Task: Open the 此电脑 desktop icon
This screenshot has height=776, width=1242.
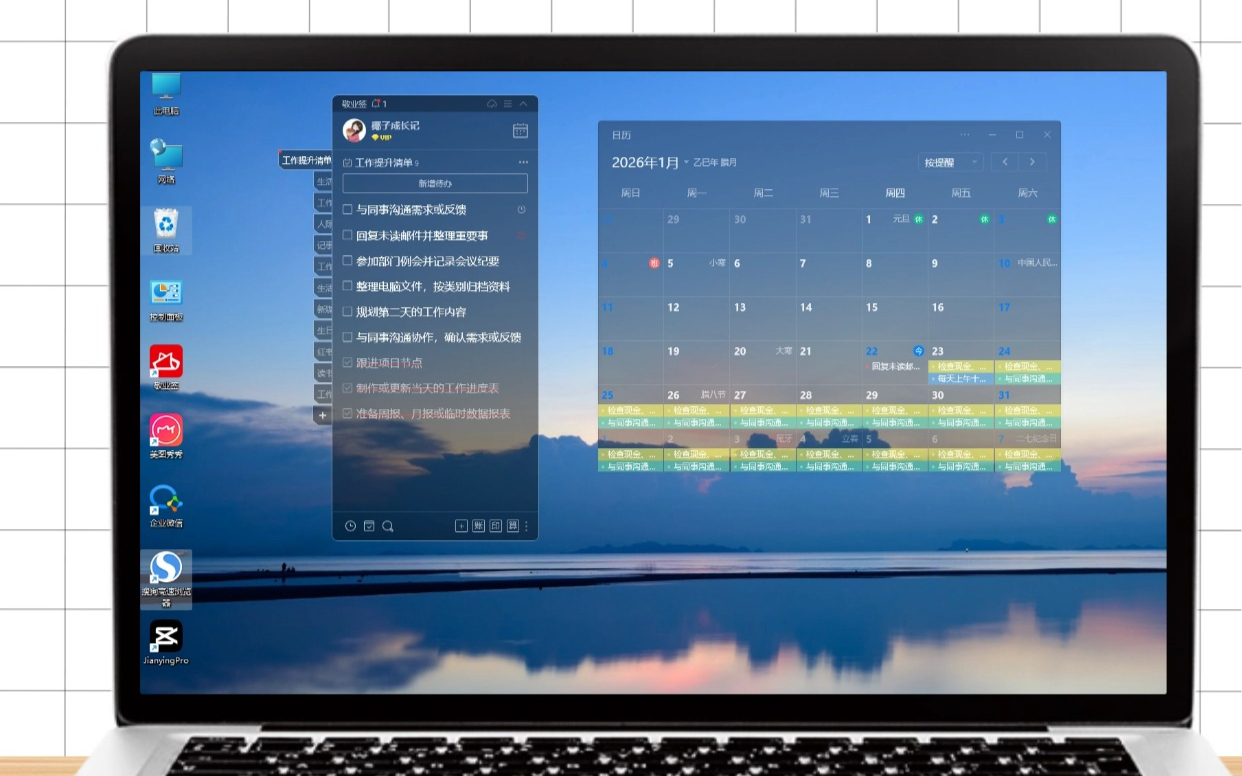Action: click(166, 95)
